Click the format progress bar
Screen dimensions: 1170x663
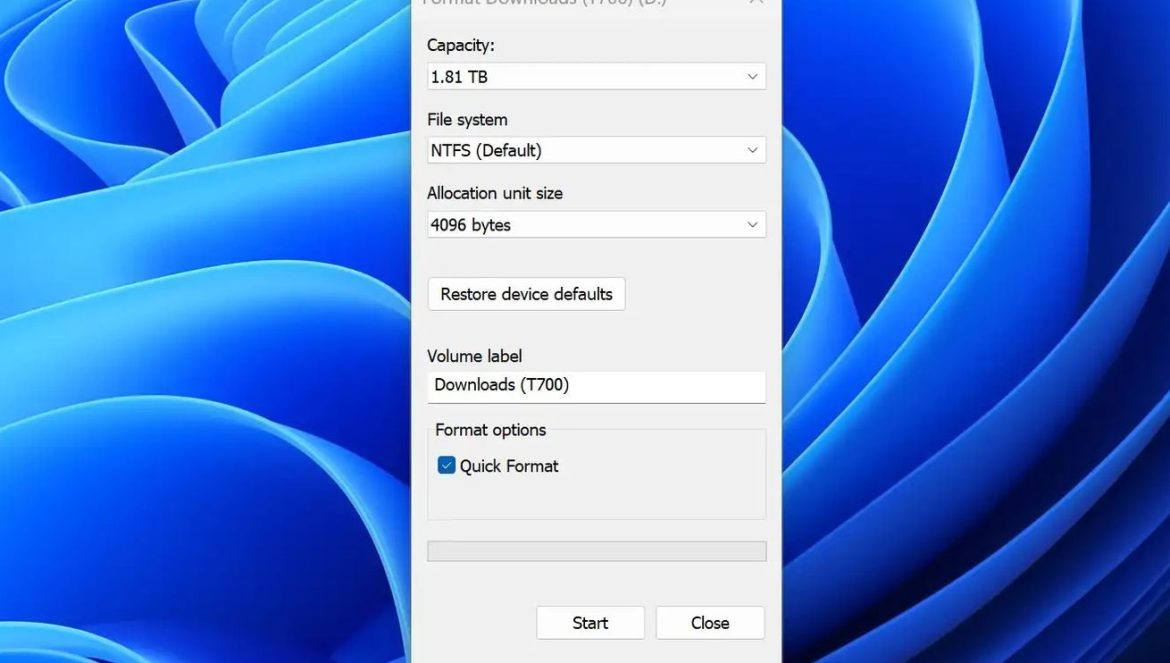click(x=596, y=551)
